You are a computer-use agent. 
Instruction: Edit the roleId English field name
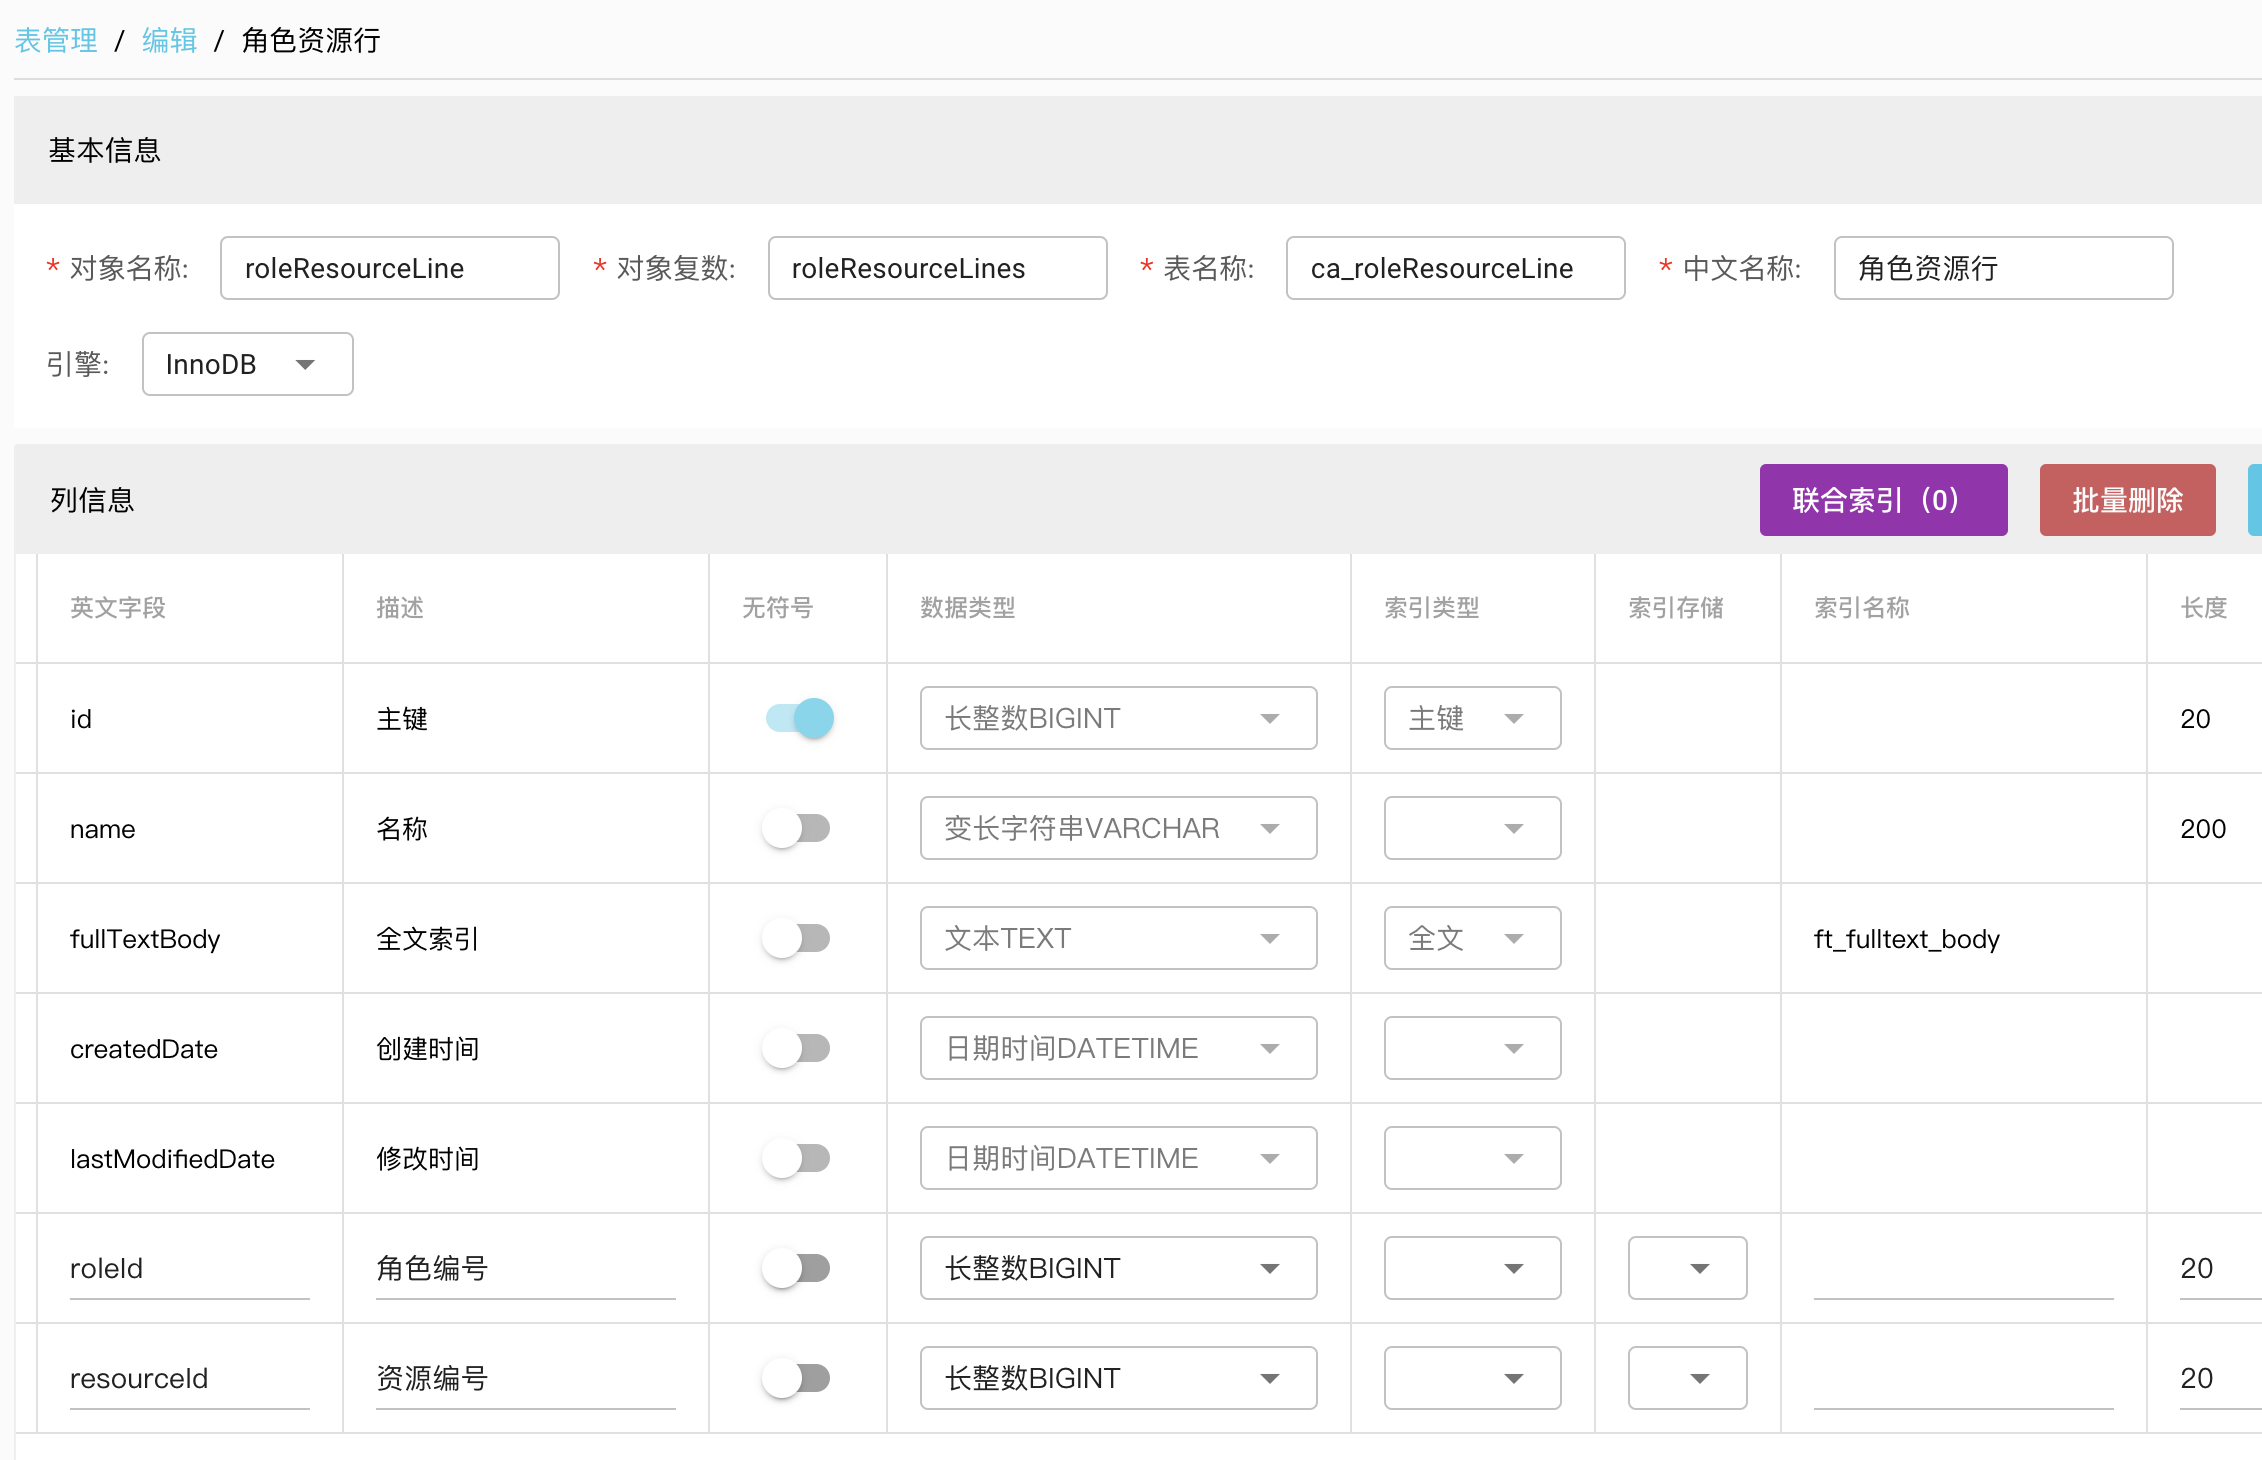pos(188,1268)
